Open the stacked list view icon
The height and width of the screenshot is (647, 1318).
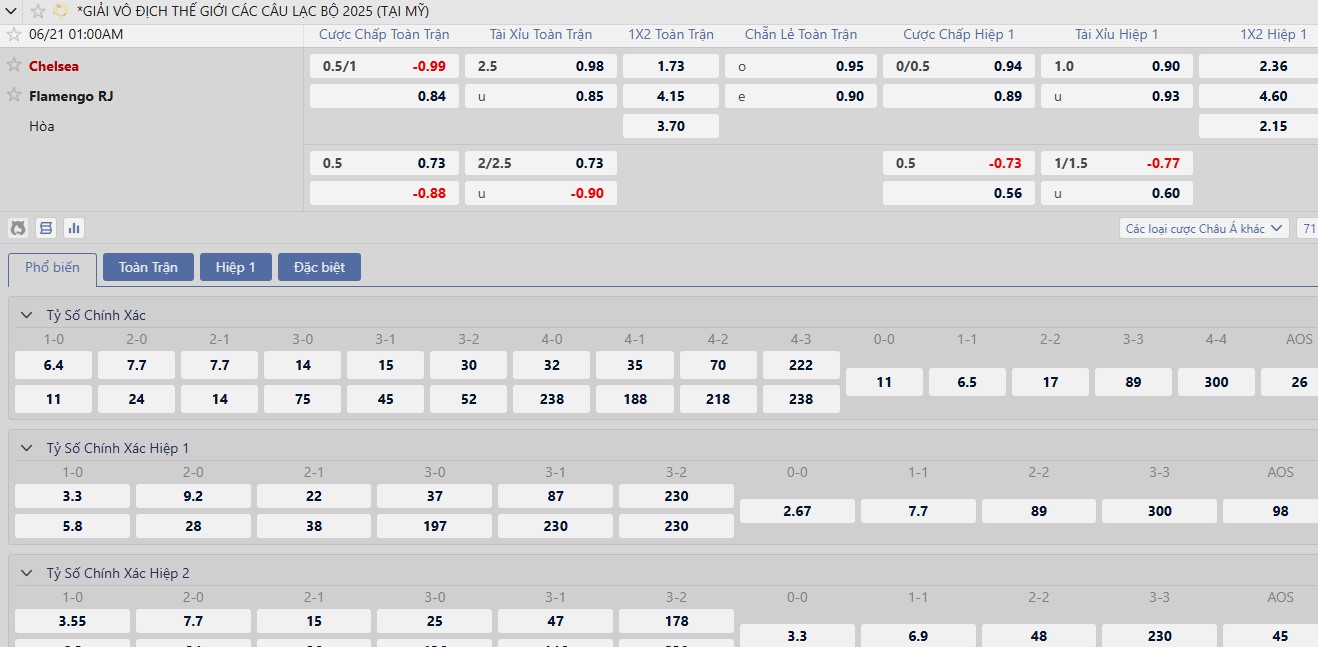coord(46,228)
